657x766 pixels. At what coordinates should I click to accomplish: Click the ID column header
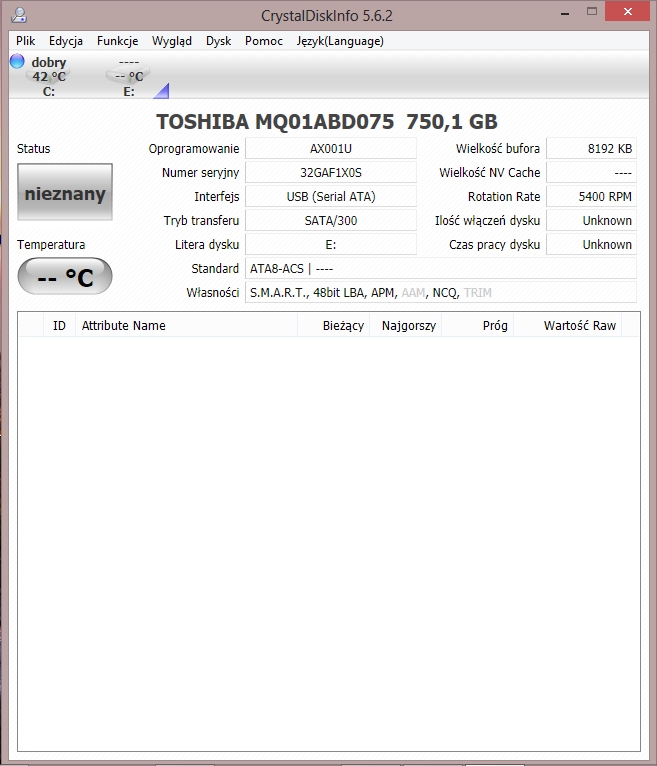click(x=59, y=325)
